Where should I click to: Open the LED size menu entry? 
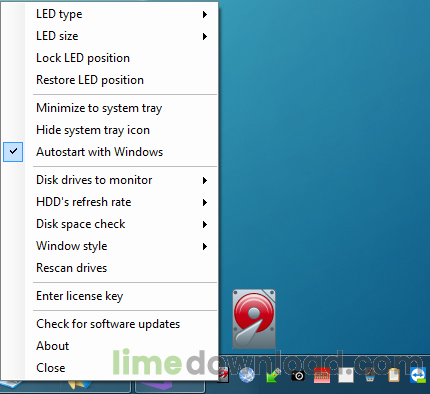pyautogui.click(x=109, y=36)
